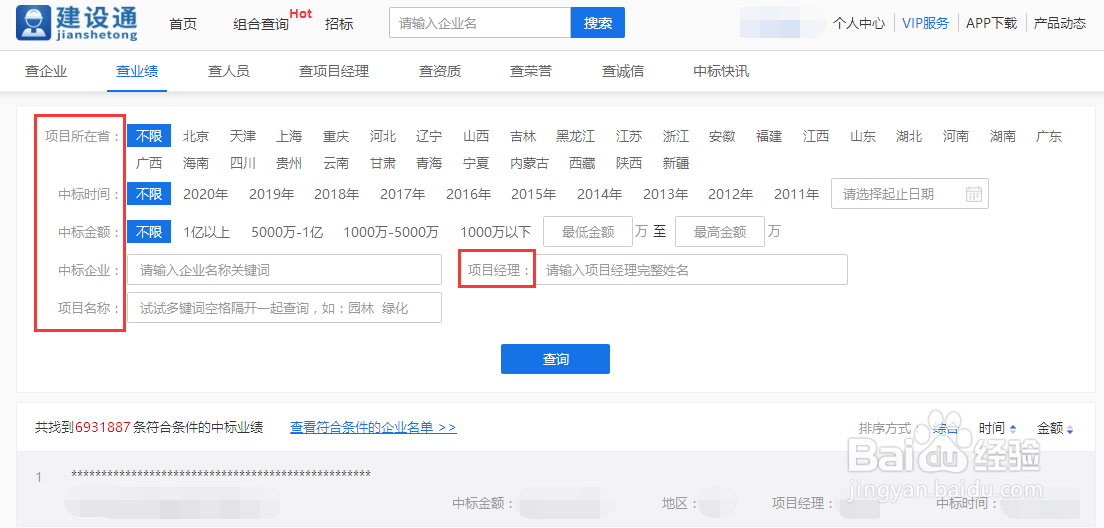Select 1000万以下 amount filter
Screen dimensions: 1104x528
(496, 232)
